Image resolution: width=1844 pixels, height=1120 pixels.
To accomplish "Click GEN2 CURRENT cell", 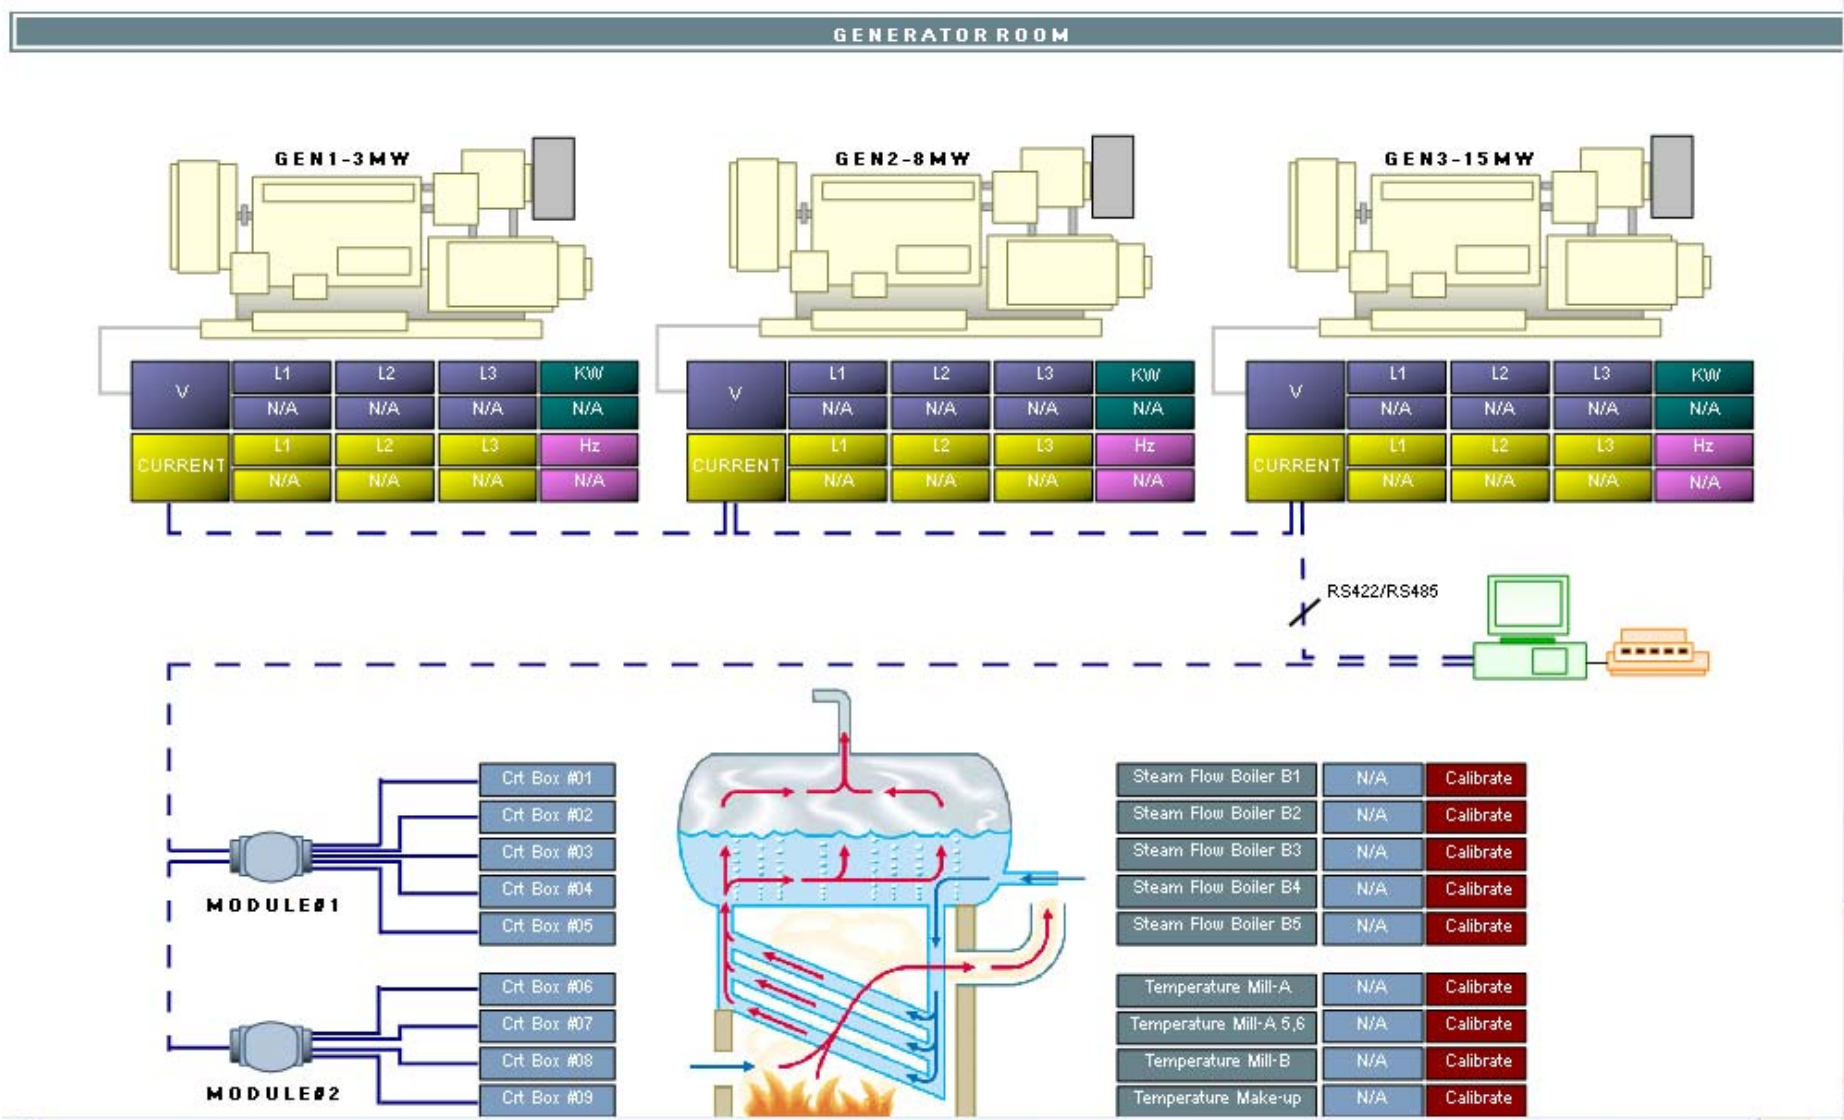I will (735, 466).
